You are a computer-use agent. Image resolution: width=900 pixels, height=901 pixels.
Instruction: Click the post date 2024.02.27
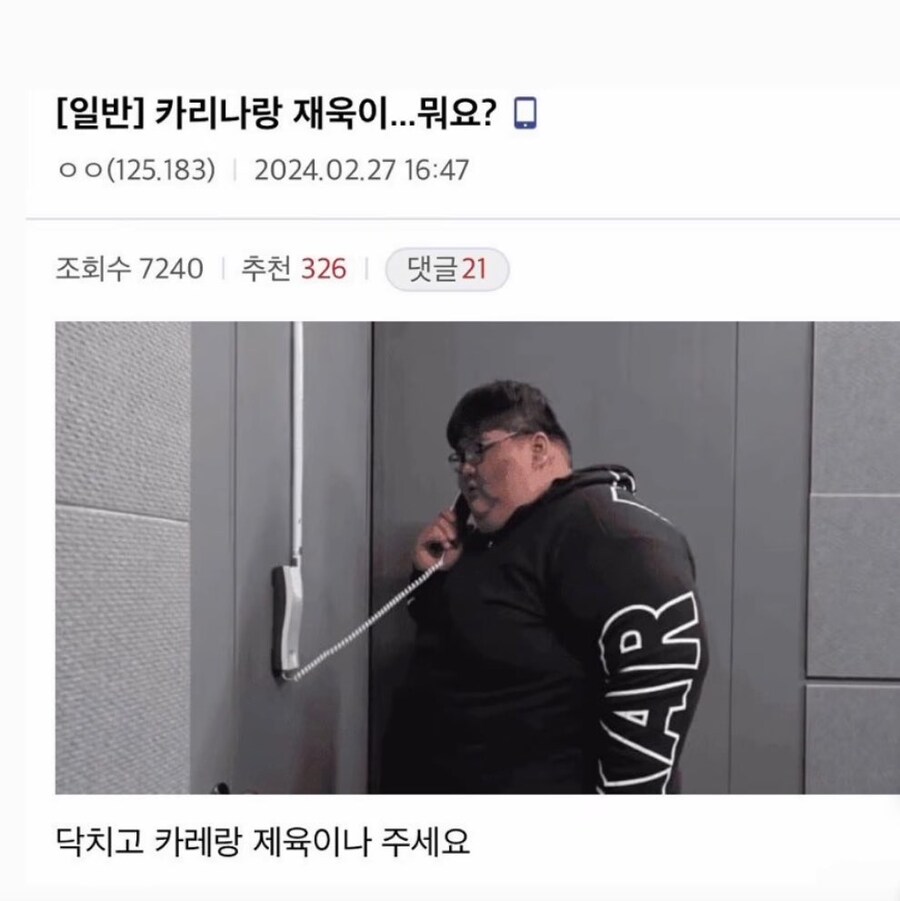tap(325, 170)
